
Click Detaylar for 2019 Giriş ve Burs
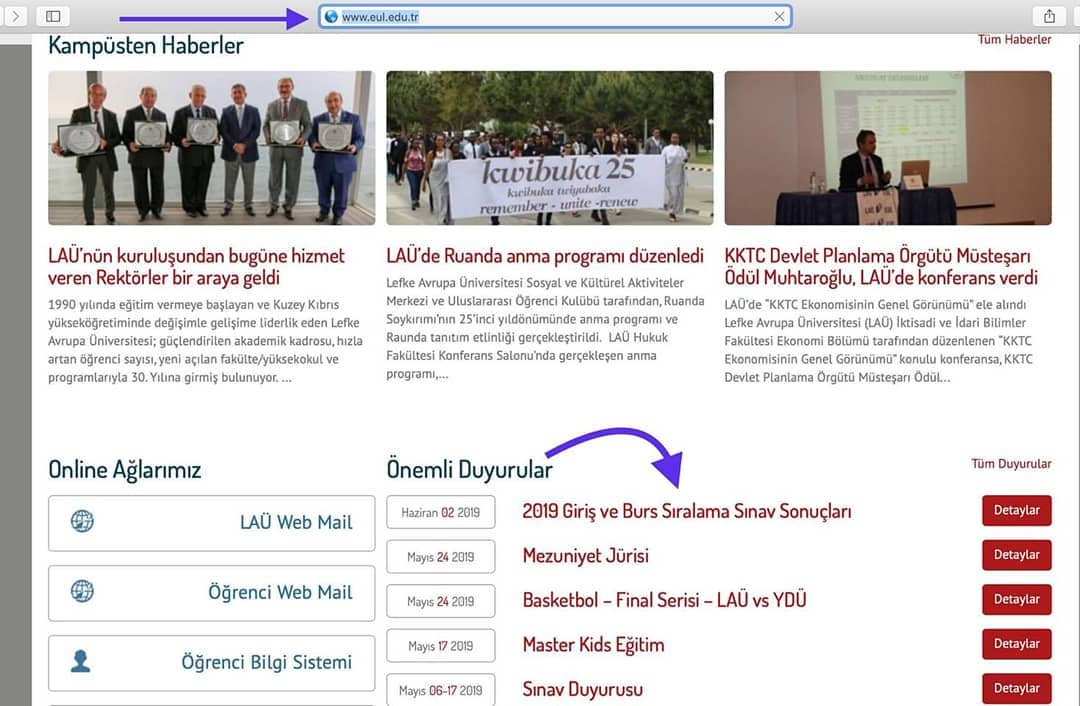pos(1017,510)
